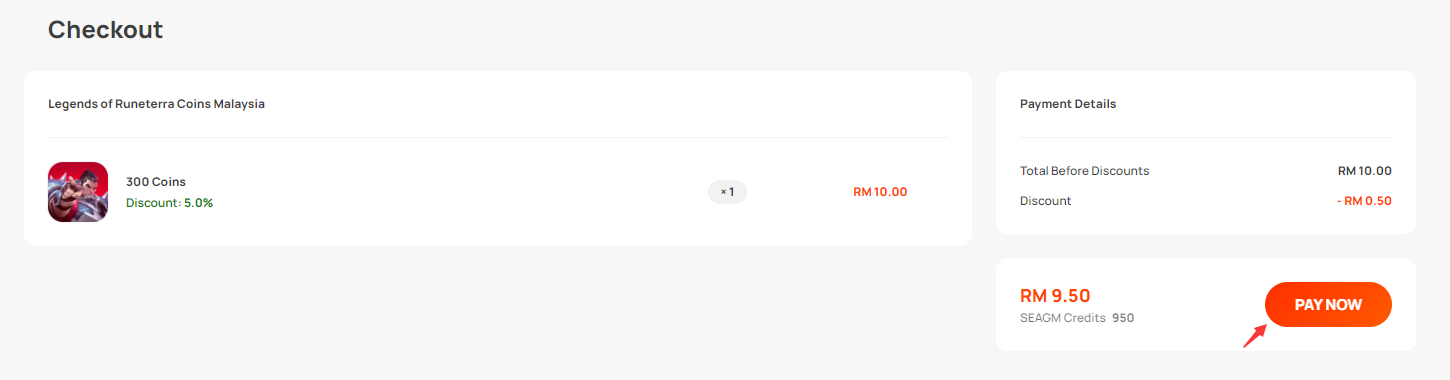Click the Legends of Runeterra Coins Malaysia title
Image resolution: width=1450 pixels, height=380 pixels.
tap(156, 104)
